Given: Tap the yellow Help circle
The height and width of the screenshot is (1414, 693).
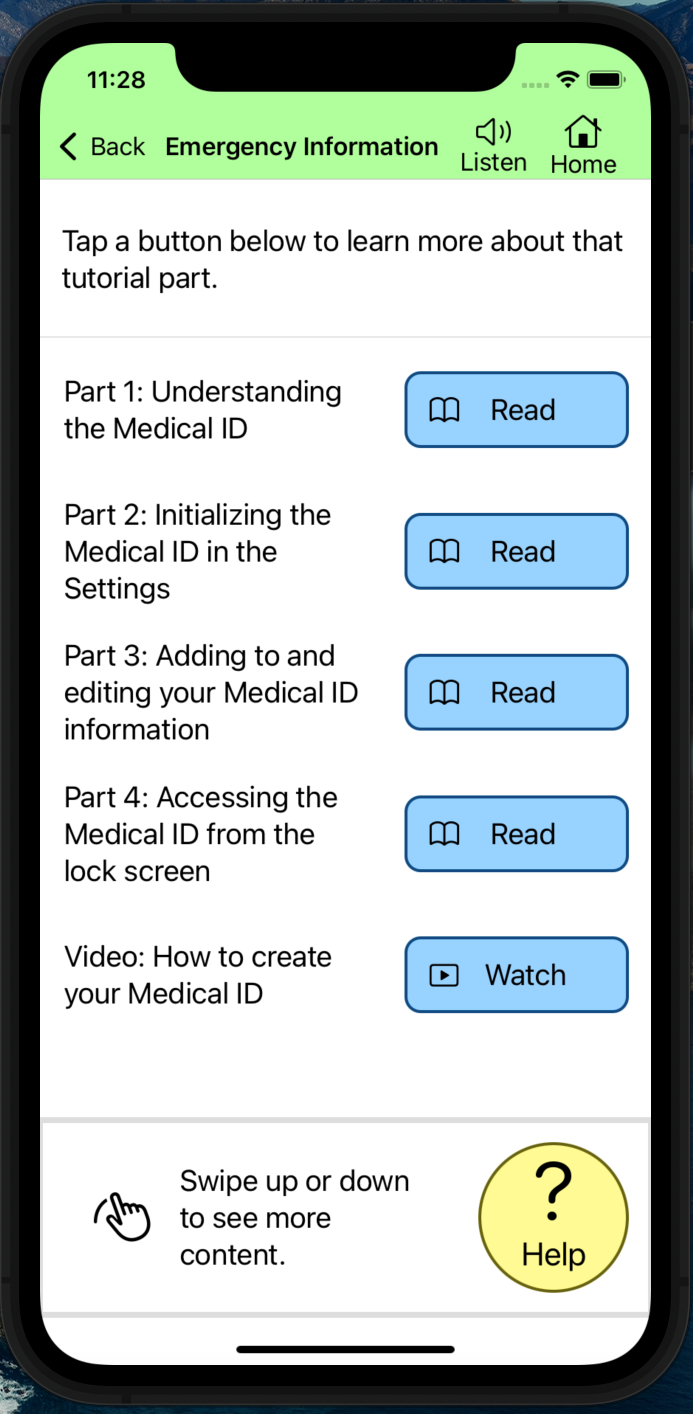Looking at the screenshot, I should click(x=553, y=1217).
